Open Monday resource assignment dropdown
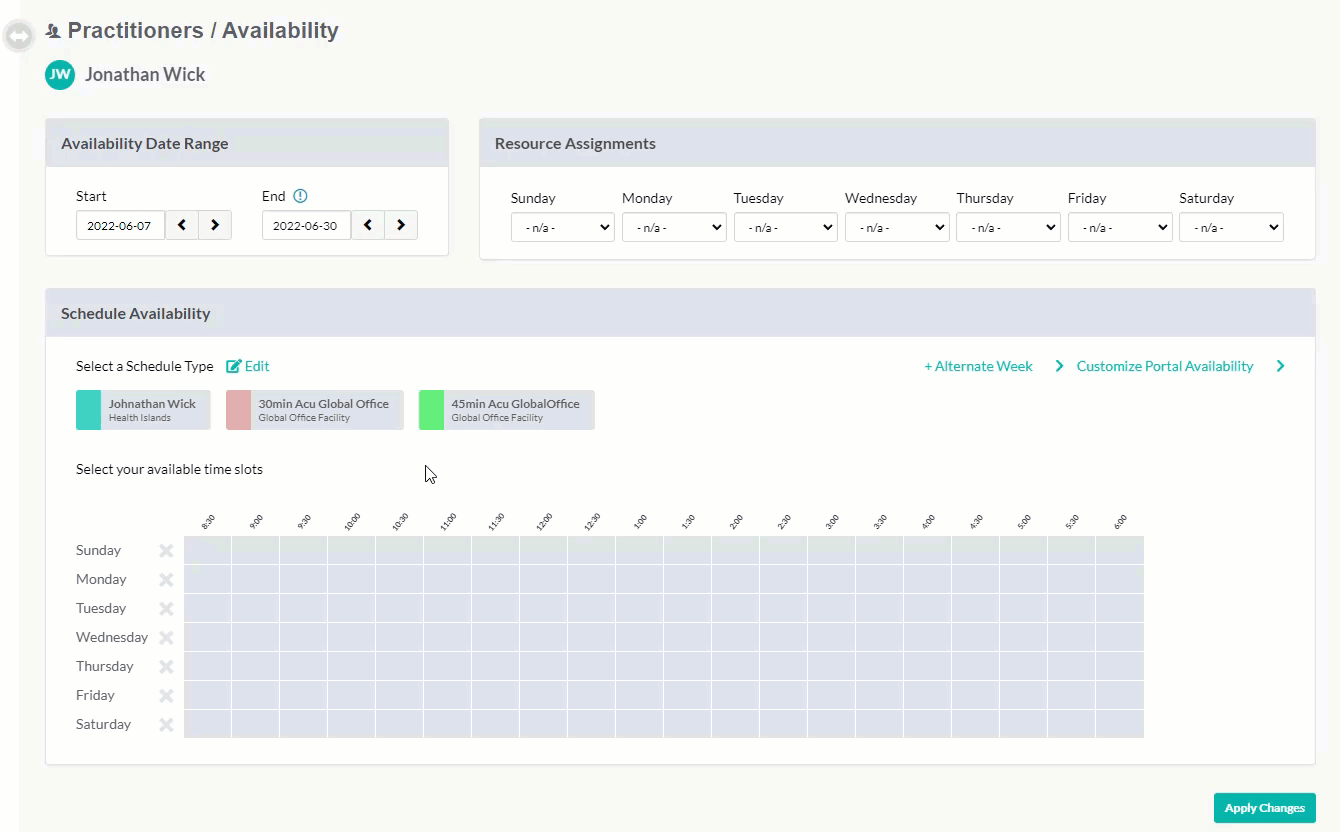This screenshot has width=1340, height=832. [674, 227]
